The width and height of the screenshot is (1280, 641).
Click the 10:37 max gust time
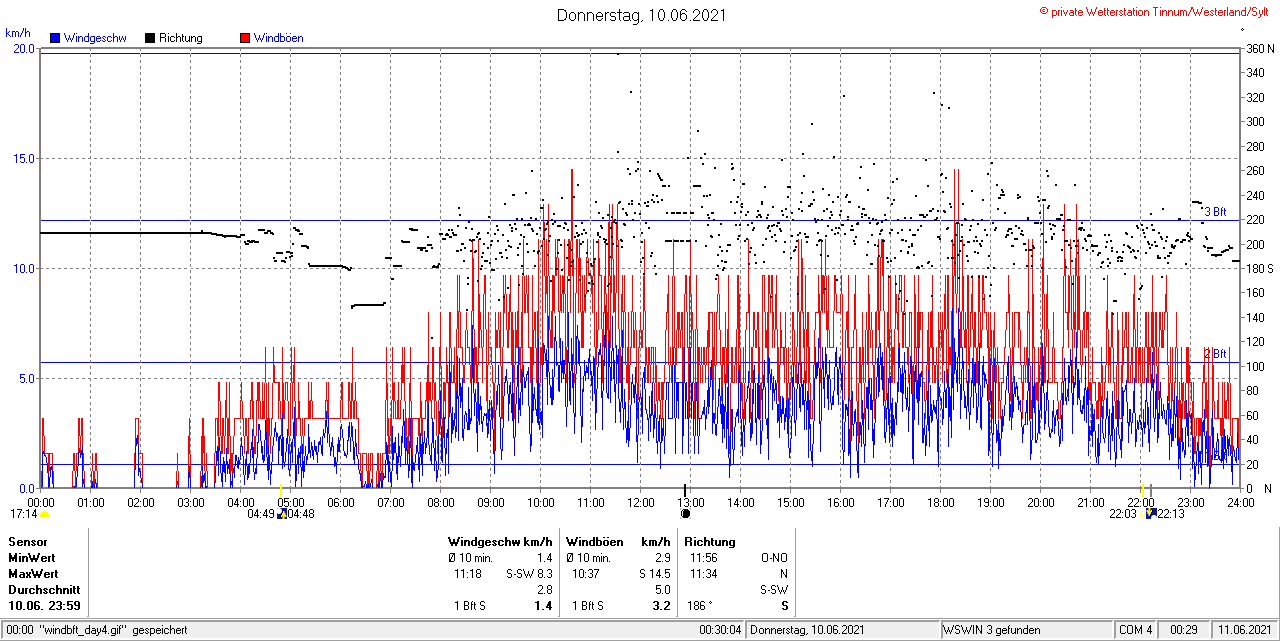(586, 574)
